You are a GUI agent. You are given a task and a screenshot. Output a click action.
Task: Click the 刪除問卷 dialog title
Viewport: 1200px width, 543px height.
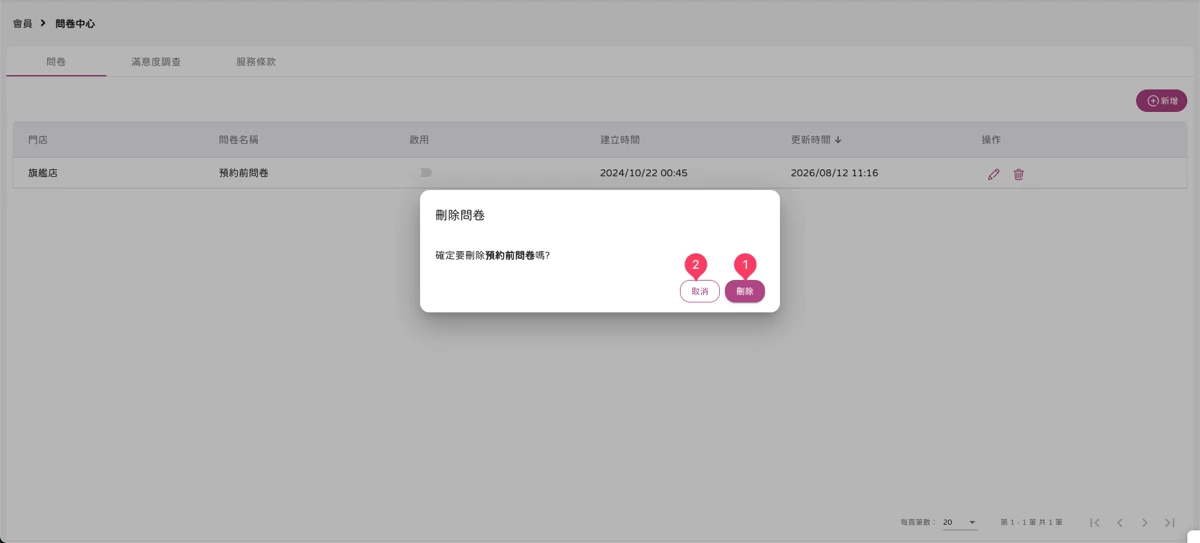[460, 215]
